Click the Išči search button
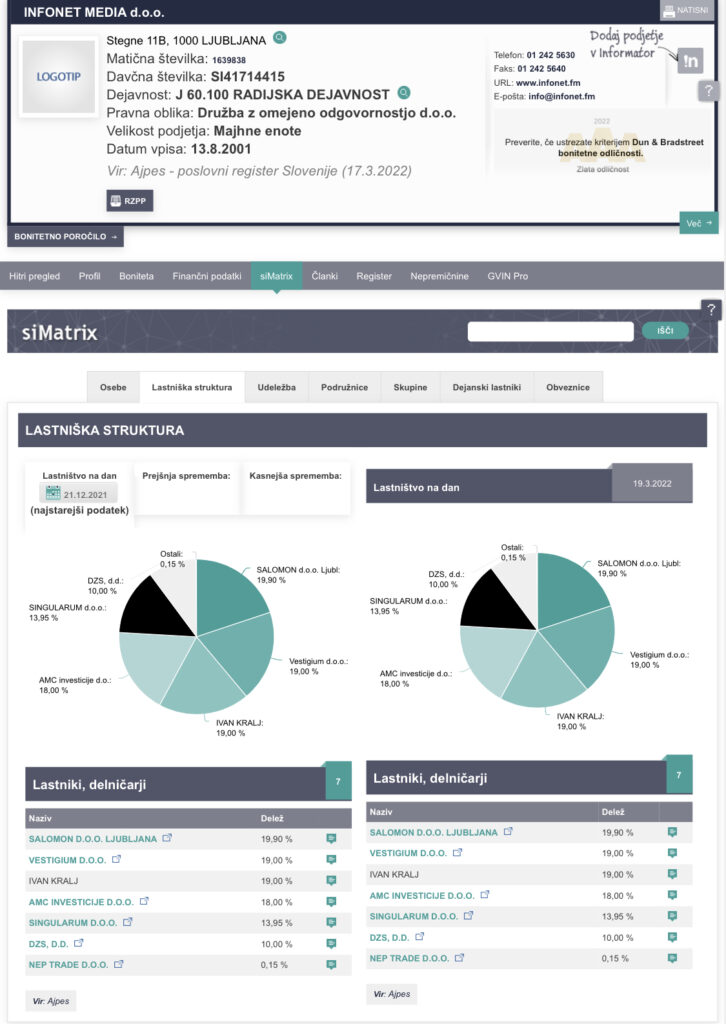Screen dimensions: 726x1024 [665, 330]
